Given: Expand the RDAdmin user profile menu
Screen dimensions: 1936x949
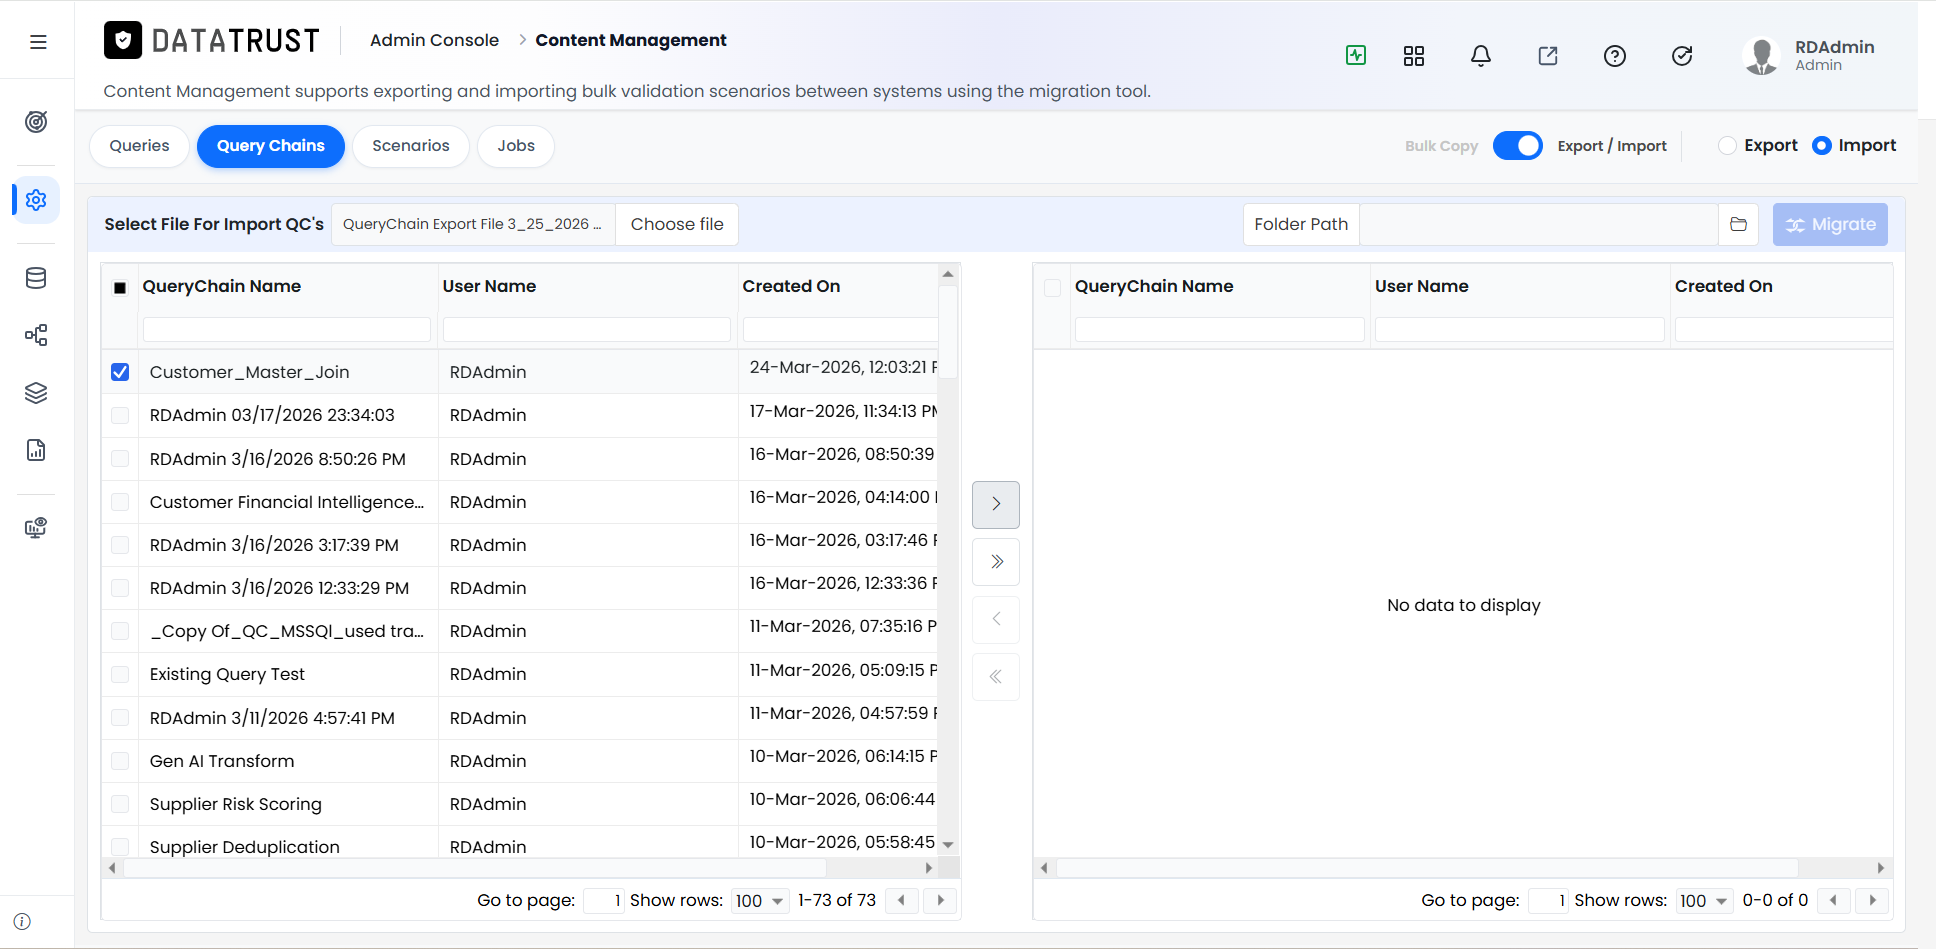Looking at the screenshot, I should click(x=1810, y=56).
